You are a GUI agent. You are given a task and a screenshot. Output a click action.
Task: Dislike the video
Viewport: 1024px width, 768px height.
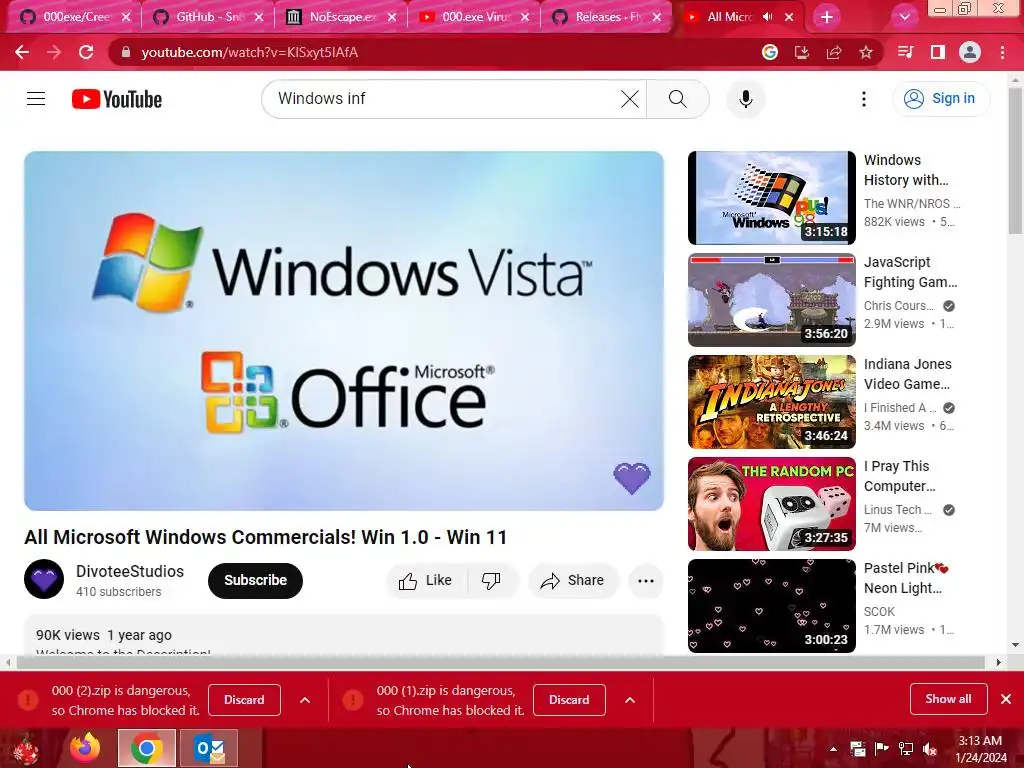tap(491, 581)
